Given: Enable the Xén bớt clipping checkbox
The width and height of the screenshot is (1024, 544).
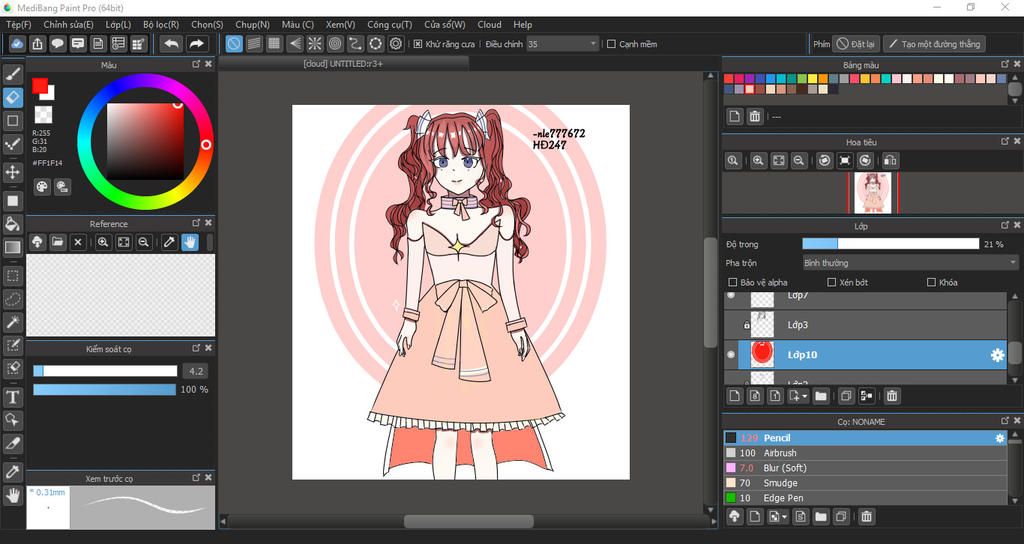Looking at the screenshot, I should [x=831, y=282].
